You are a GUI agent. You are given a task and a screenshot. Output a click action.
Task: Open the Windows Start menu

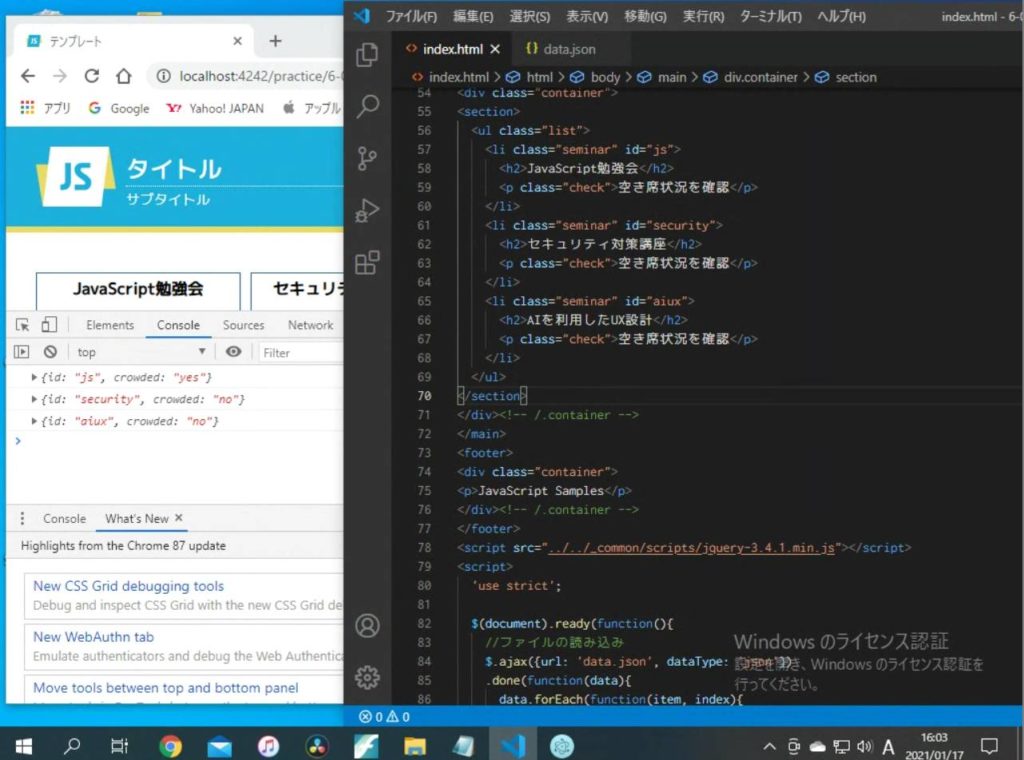[x=24, y=745]
